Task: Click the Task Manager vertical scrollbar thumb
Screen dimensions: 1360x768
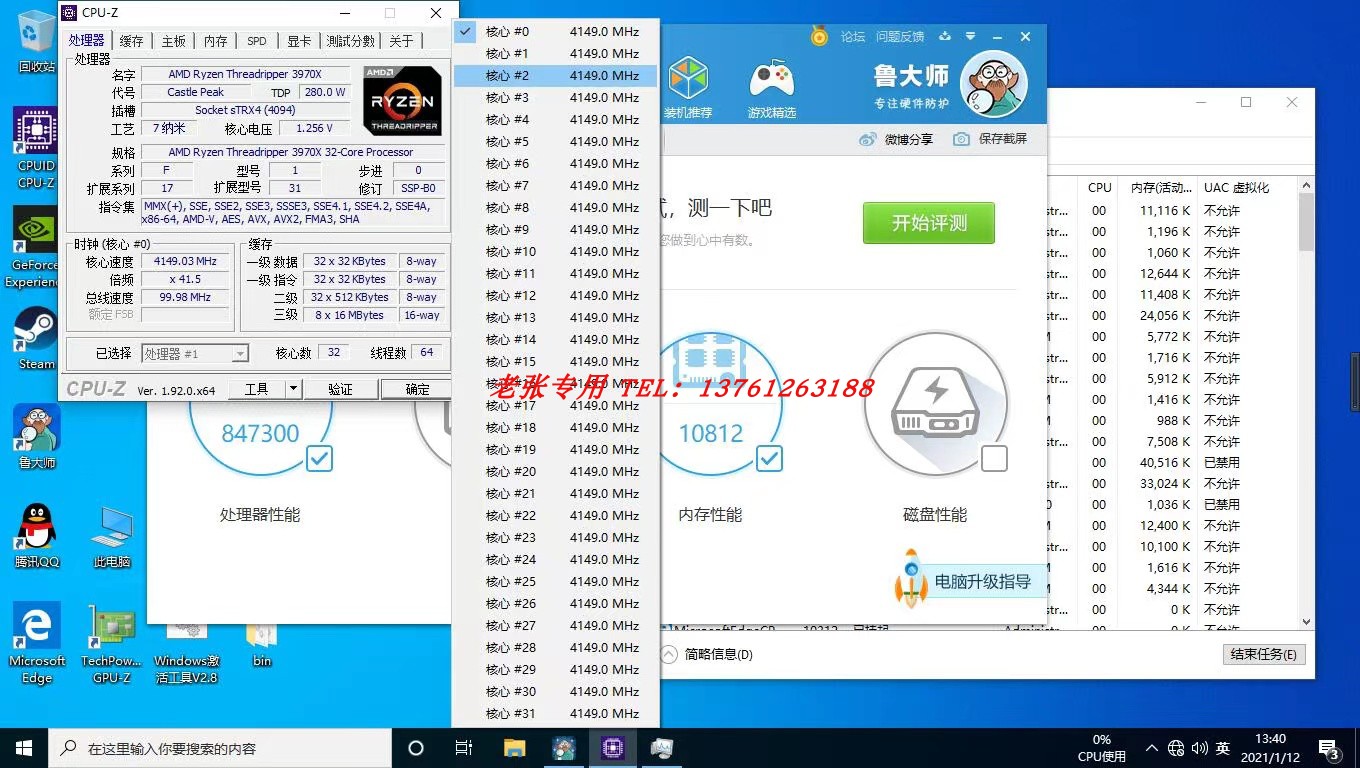Action: 1306,222
